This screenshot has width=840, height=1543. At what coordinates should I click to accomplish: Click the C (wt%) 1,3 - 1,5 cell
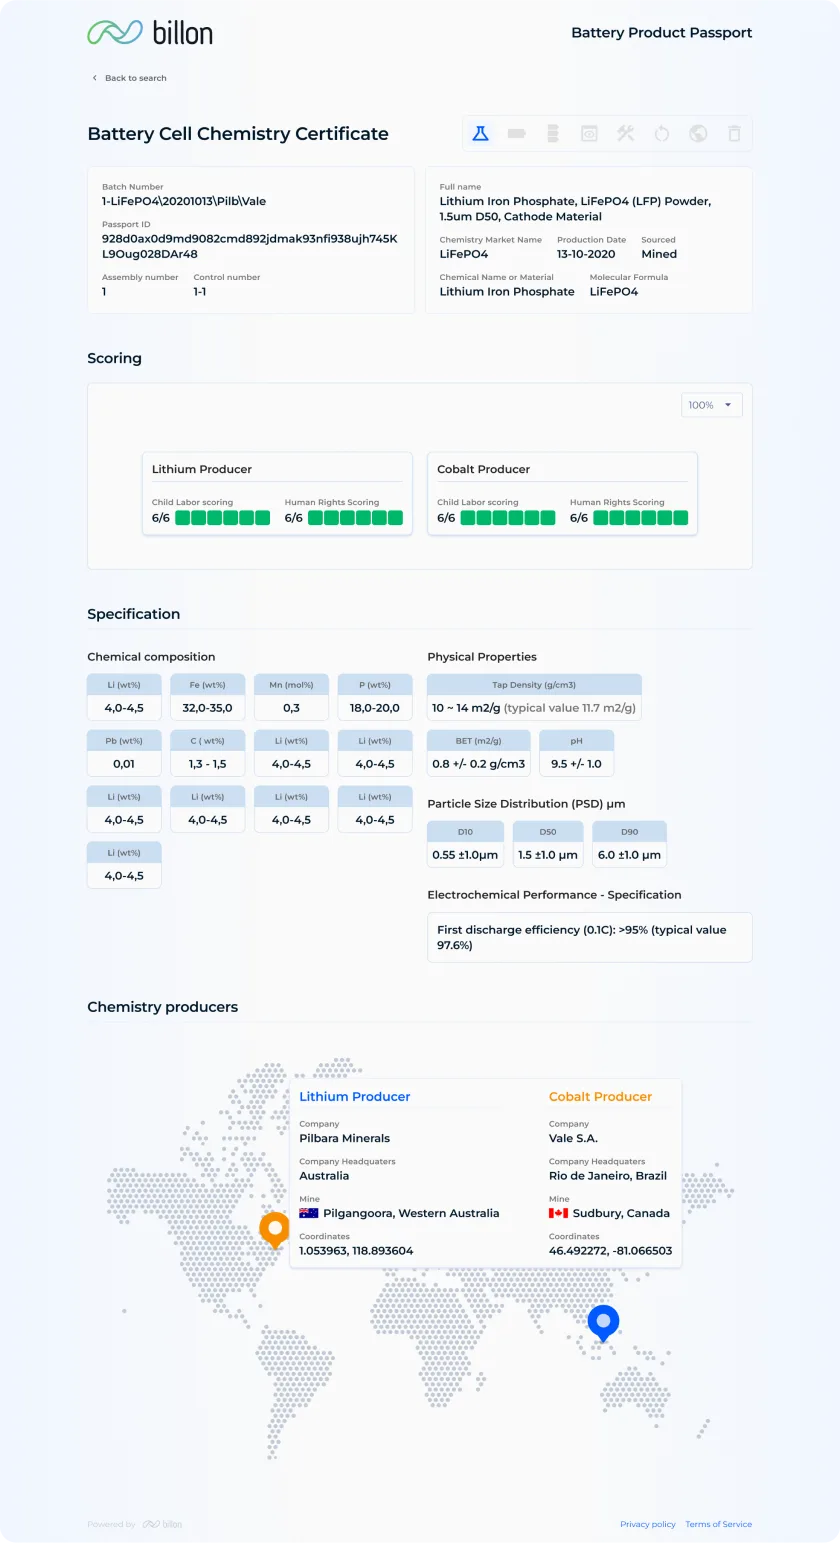tap(208, 753)
